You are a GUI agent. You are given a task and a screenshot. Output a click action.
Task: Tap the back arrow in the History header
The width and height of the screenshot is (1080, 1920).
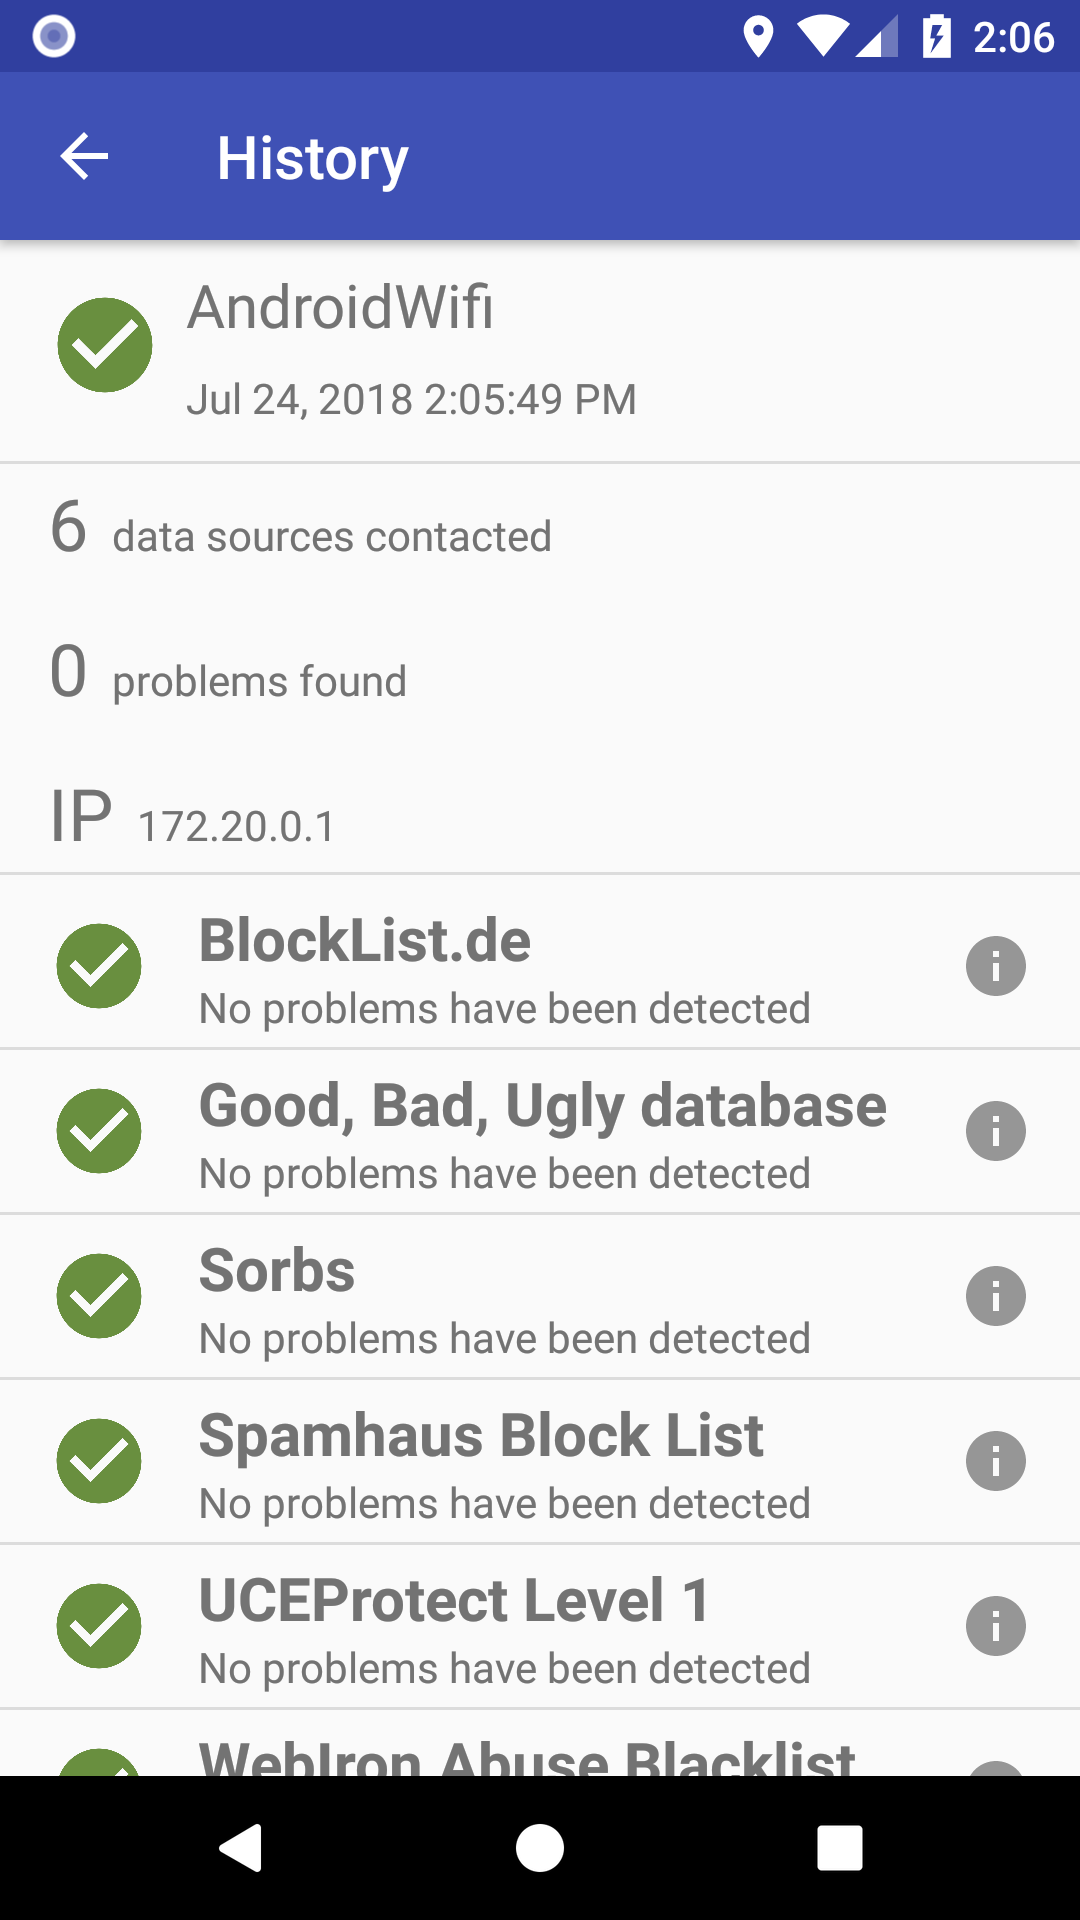pyautogui.click(x=84, y=157)
